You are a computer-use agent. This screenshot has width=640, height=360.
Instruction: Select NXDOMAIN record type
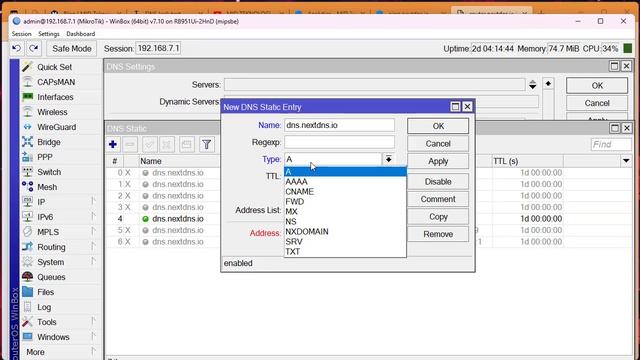point(345,231)
